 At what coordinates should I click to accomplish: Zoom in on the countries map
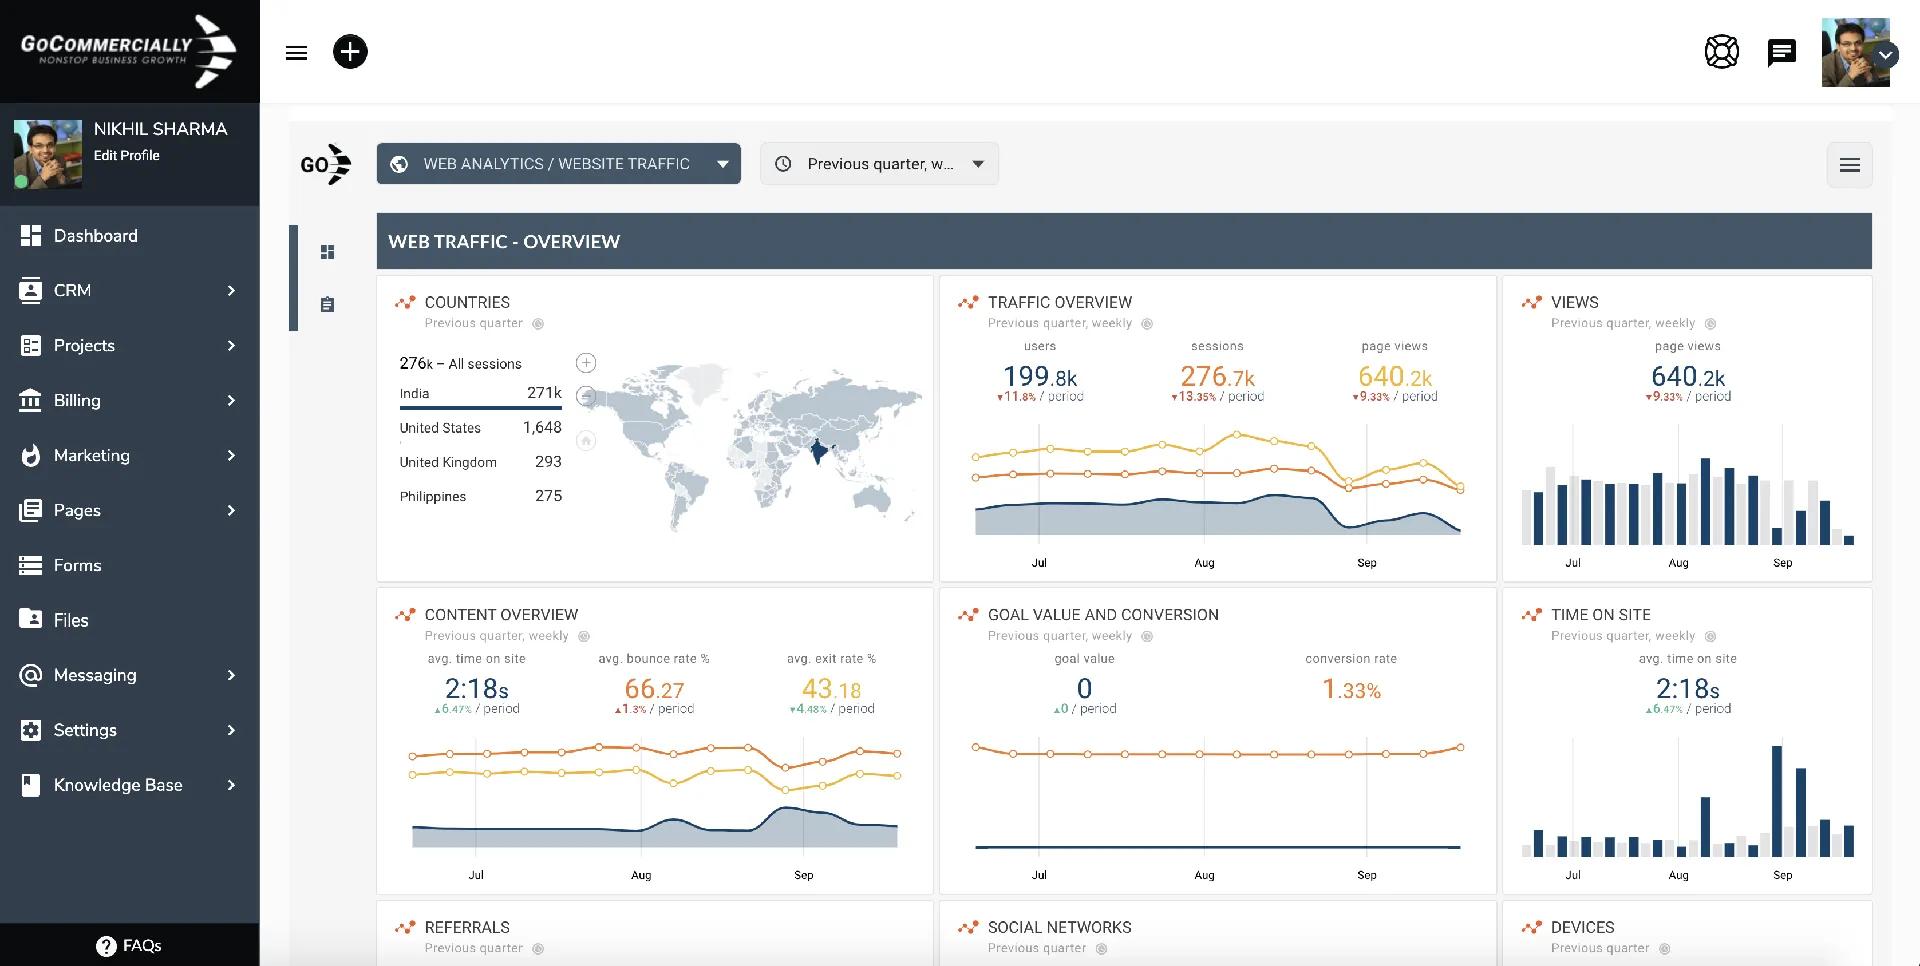586,363
